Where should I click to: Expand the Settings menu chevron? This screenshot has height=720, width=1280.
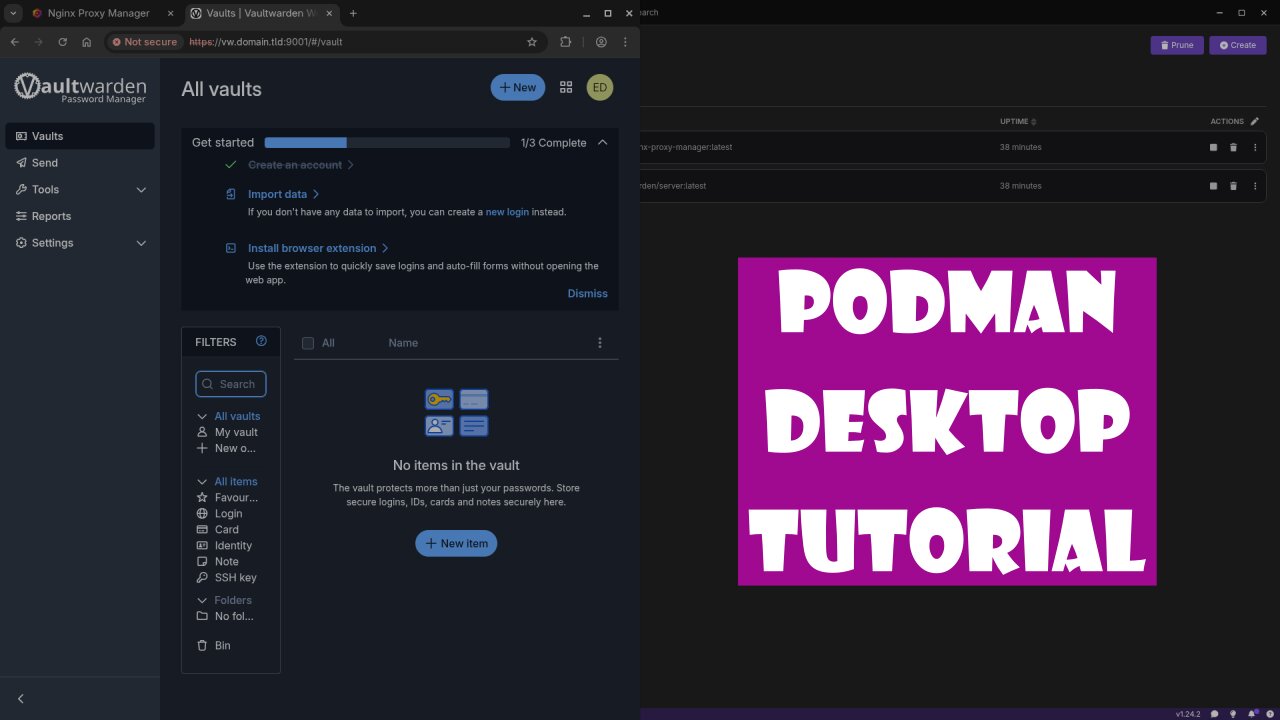point(141,243)
